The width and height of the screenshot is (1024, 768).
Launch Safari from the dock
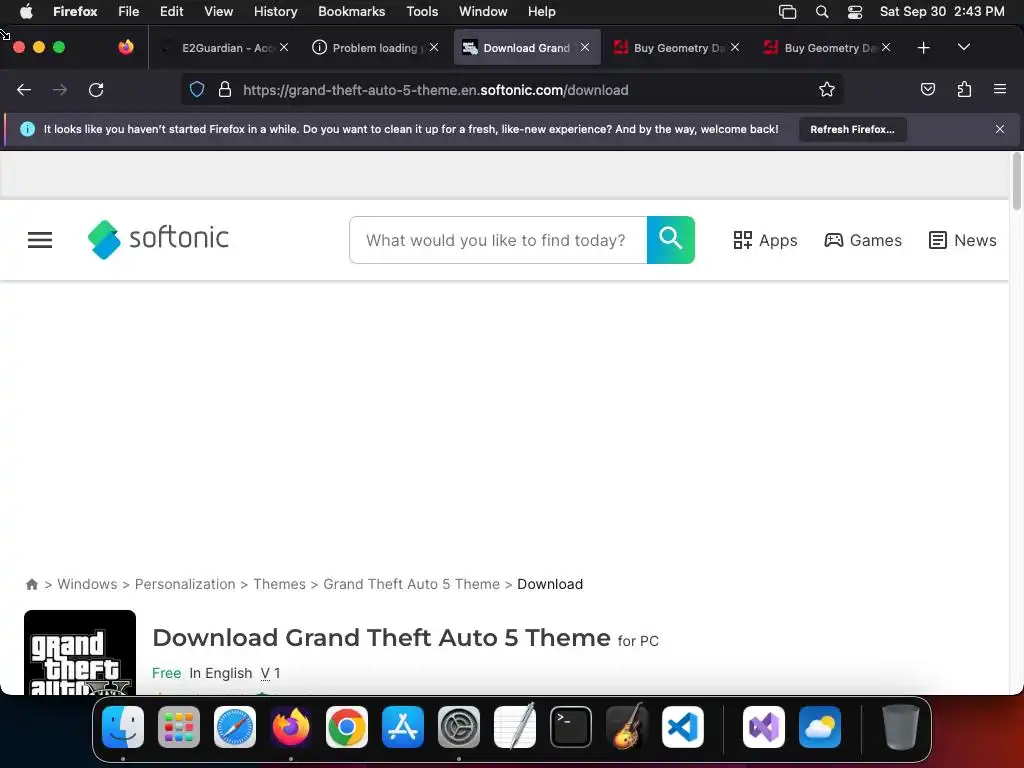(235, 727)
